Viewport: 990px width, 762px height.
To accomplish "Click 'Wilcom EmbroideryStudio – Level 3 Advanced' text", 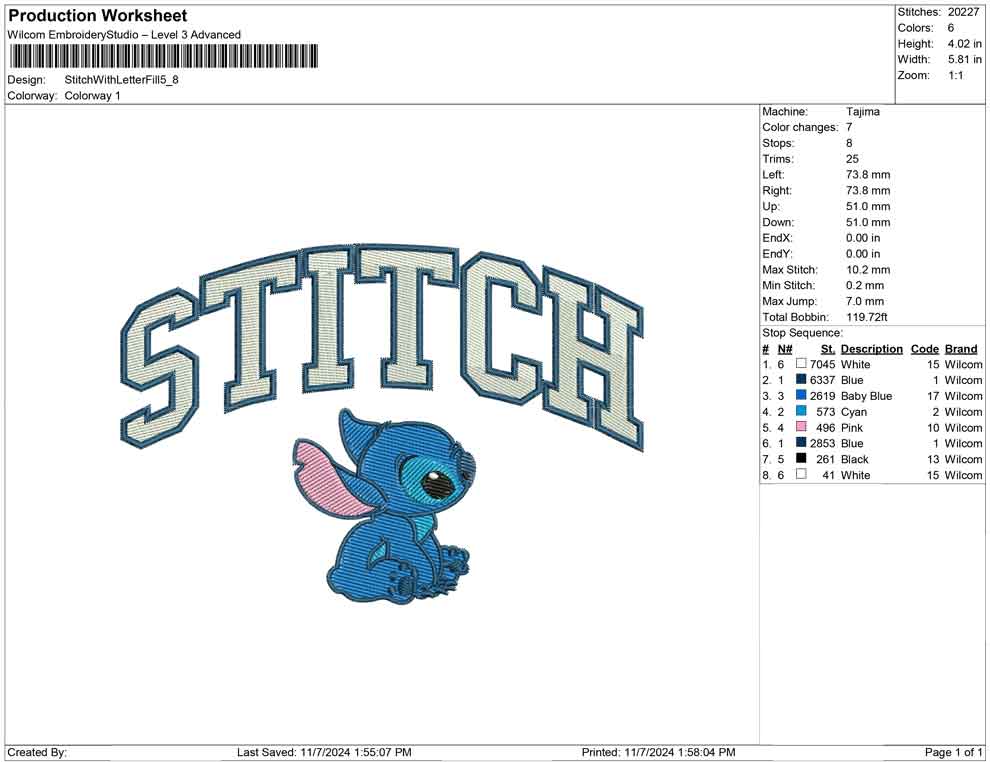I will (x=124, y=35).
